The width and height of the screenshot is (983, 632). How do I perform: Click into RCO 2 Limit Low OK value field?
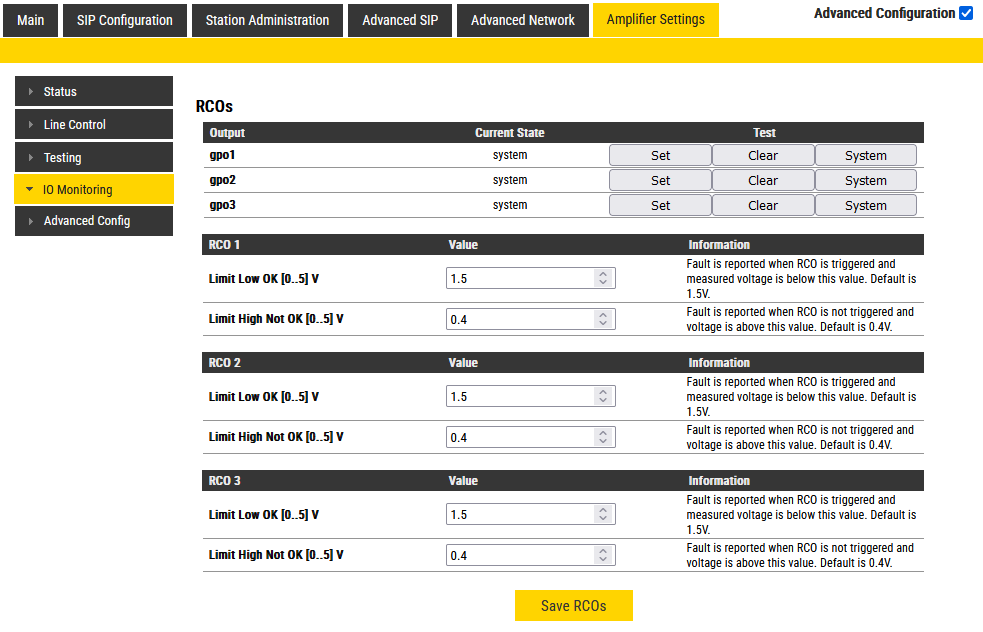(x=520, y=397)
